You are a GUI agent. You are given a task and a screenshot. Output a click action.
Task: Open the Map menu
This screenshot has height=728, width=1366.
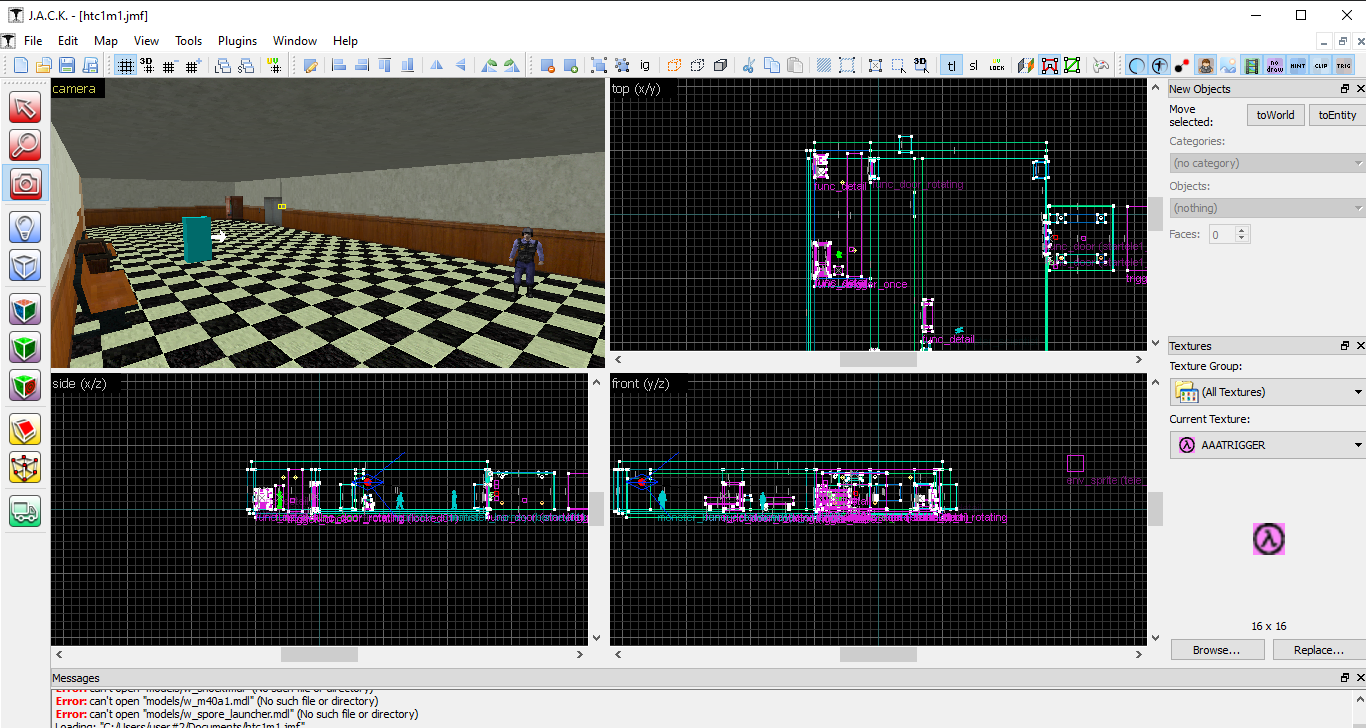[x=106, y=41]
